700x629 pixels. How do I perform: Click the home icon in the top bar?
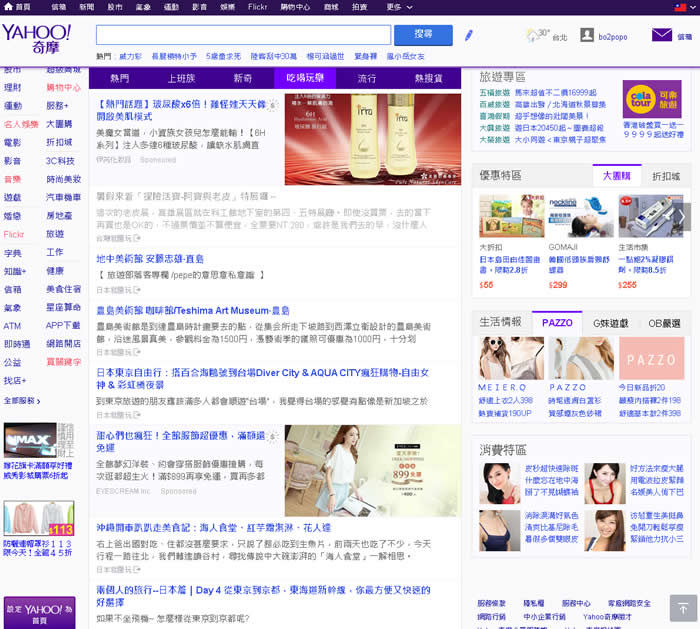(x=8, y=7)
